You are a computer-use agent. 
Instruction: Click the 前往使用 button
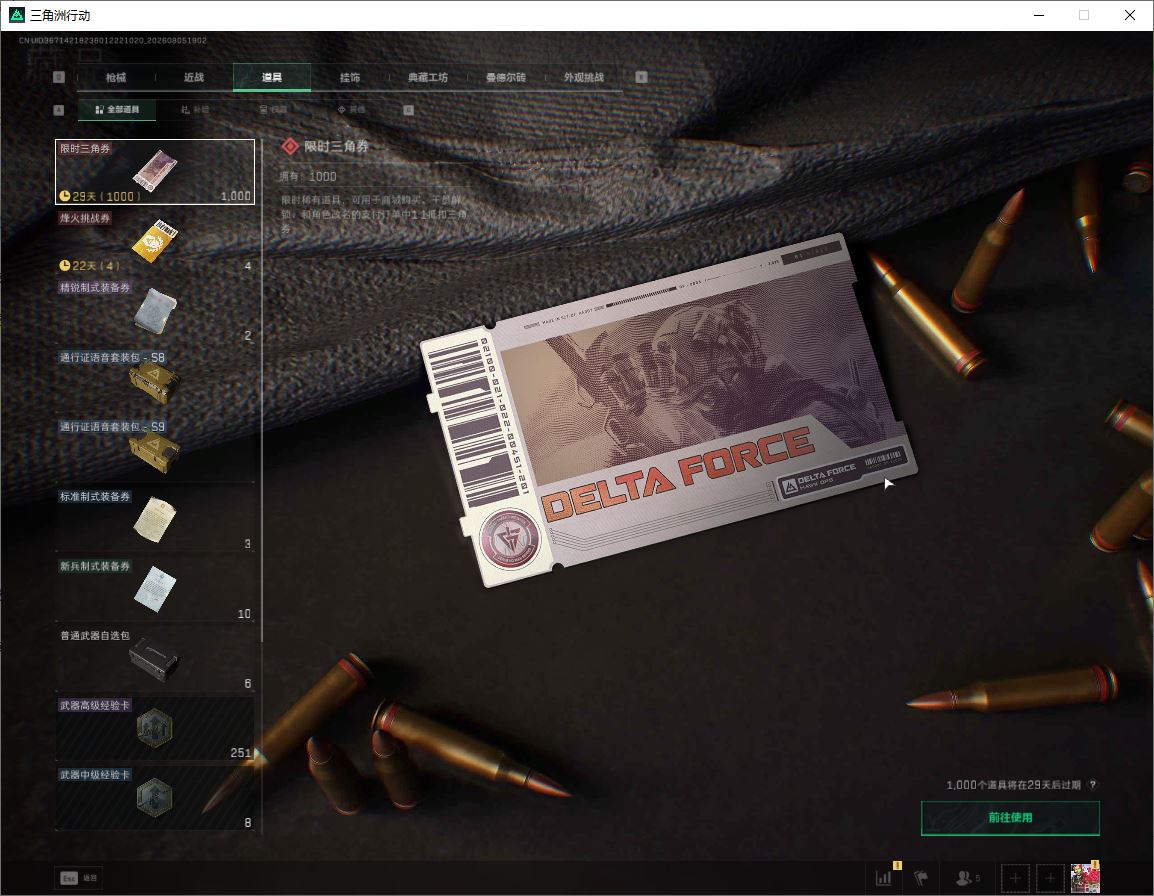(x=1010, y=818)
